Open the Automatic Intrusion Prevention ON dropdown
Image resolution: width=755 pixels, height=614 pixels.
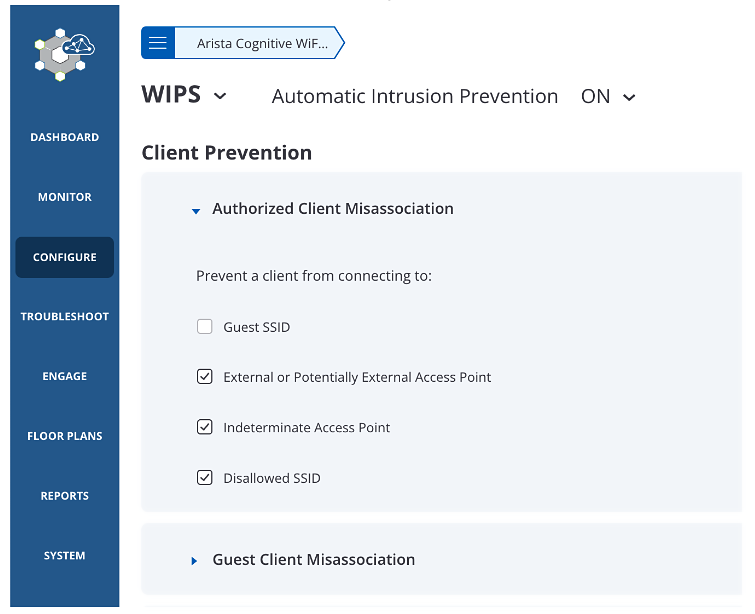pyautogui.click(x=608, y=97)
